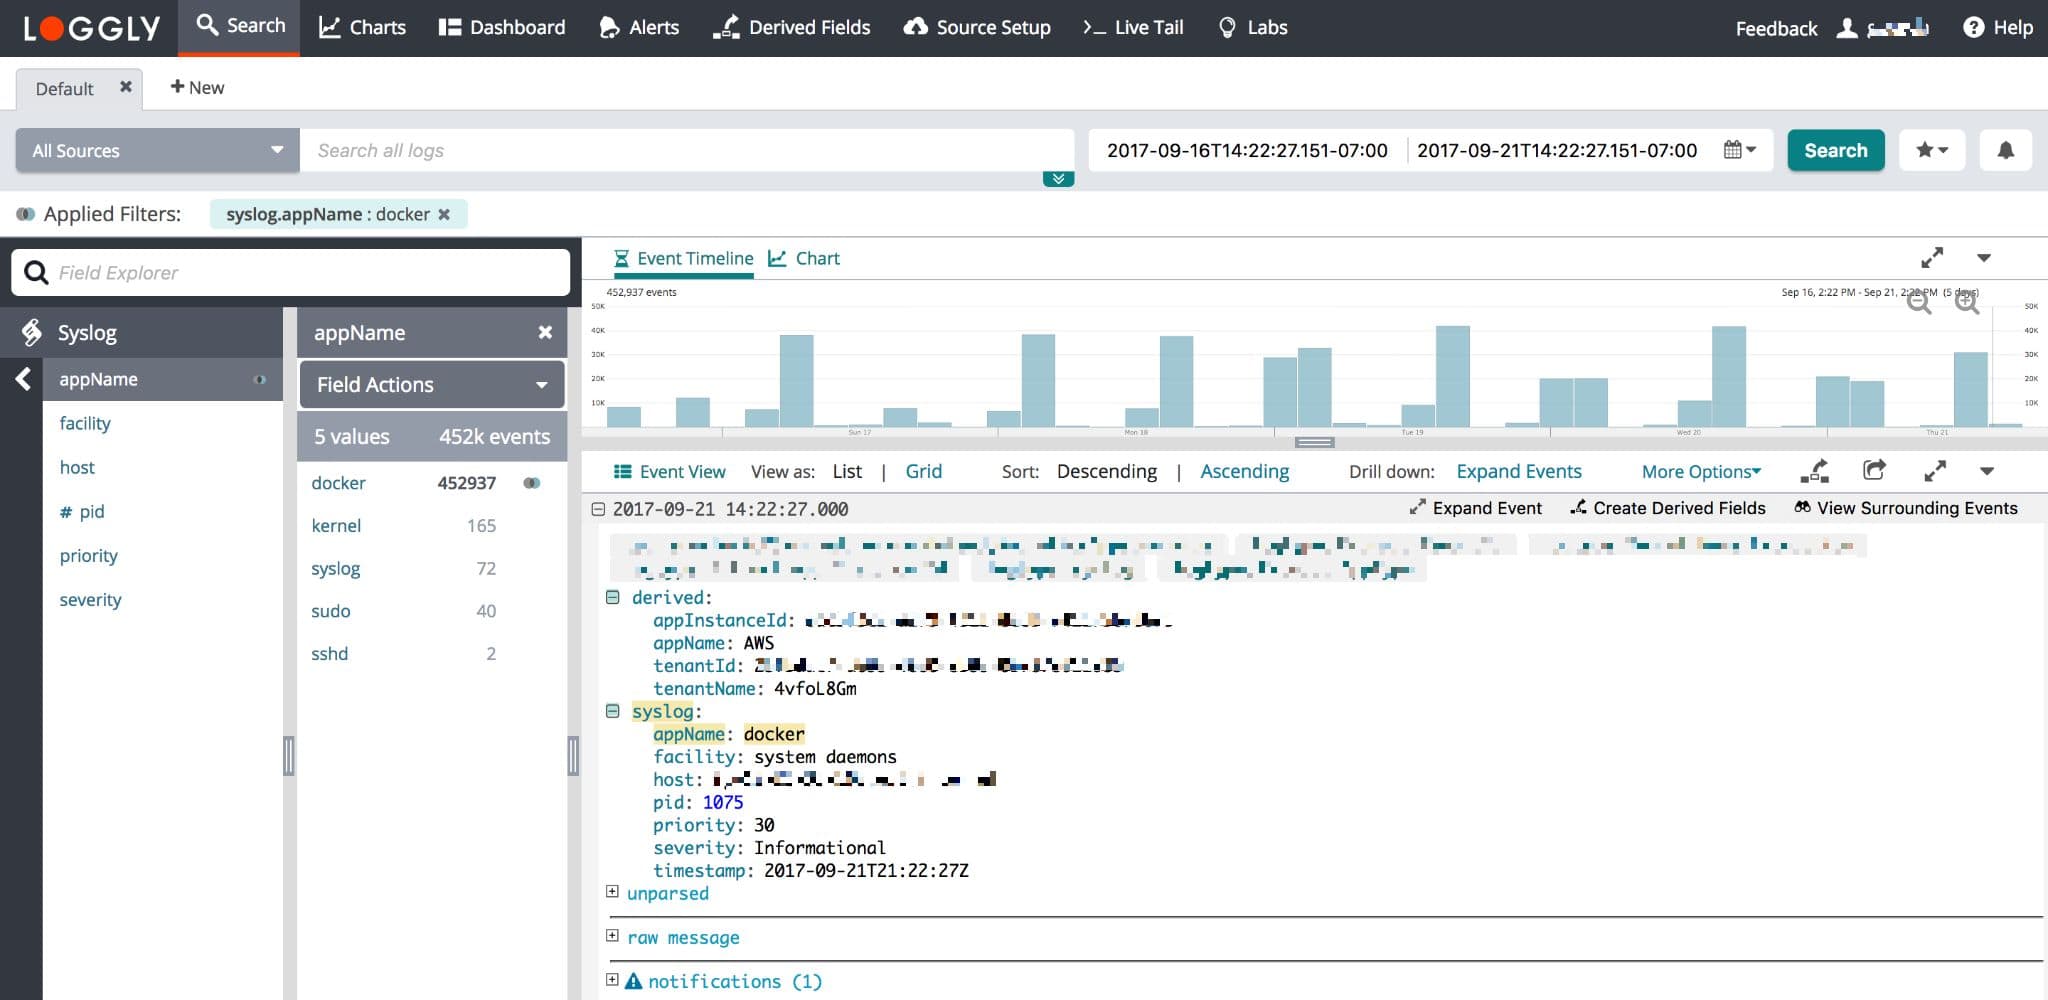Close the appName field panel
Viewport: 2048px width, 1000px height.
[545, 332]
